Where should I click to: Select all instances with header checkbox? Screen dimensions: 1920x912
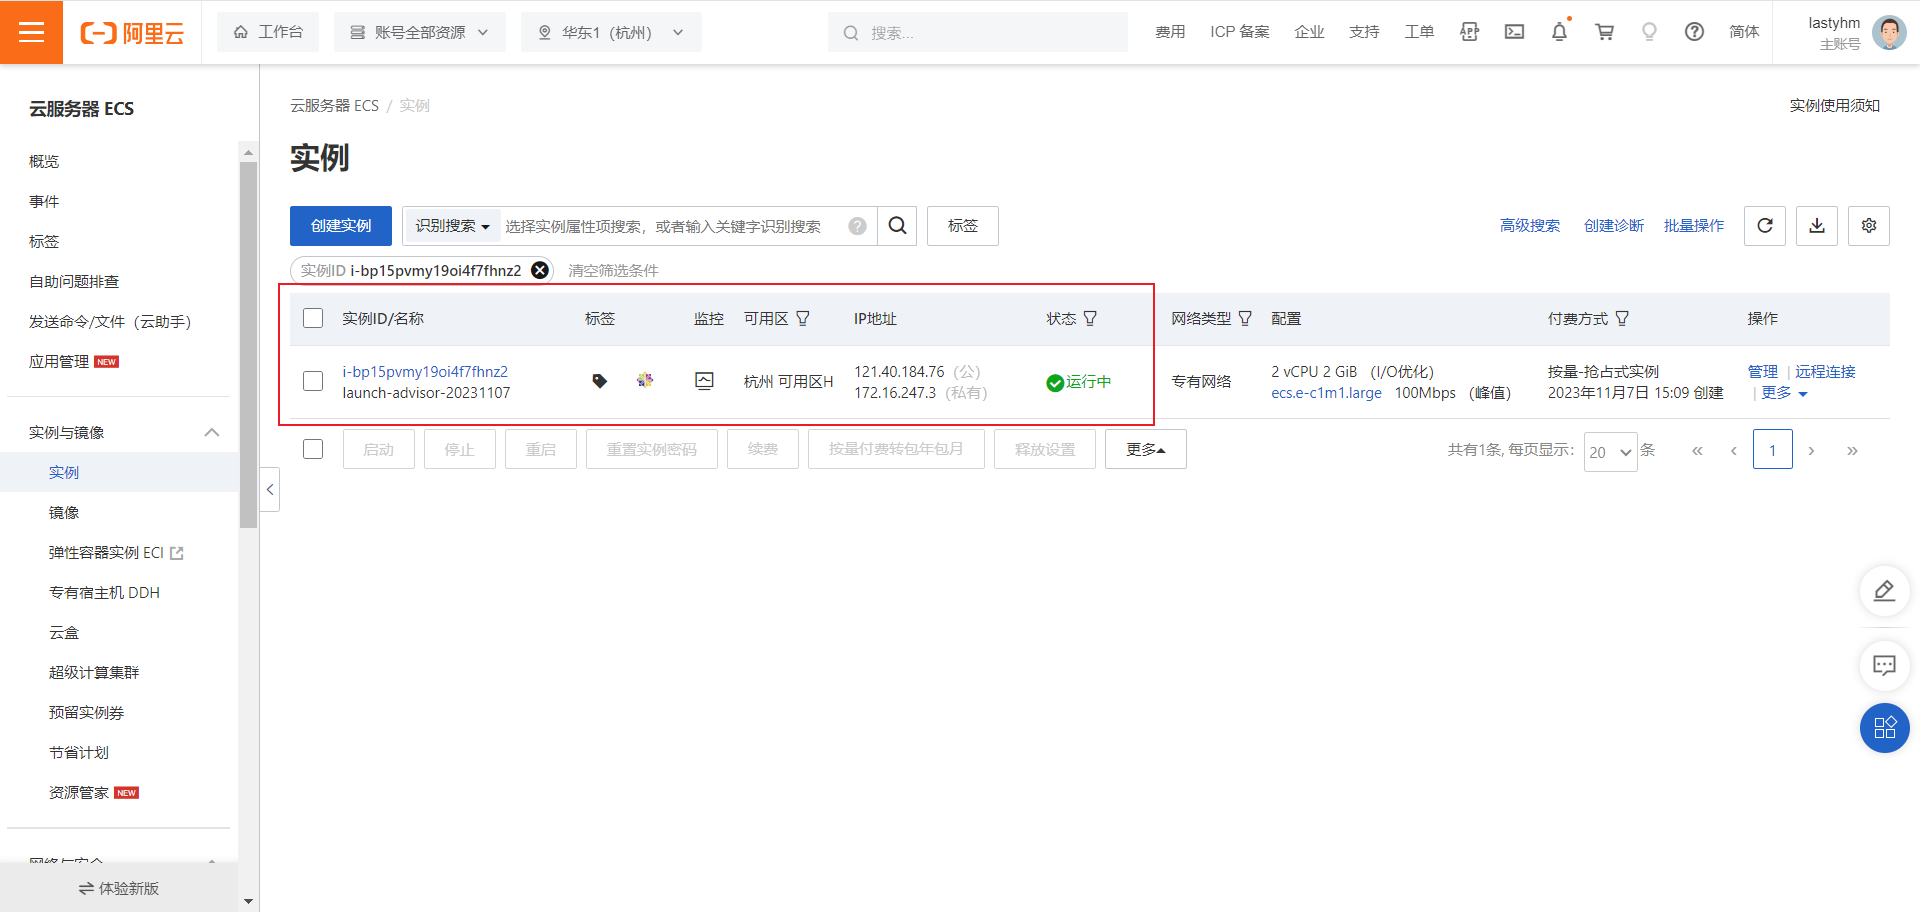[x=313, y=318]
